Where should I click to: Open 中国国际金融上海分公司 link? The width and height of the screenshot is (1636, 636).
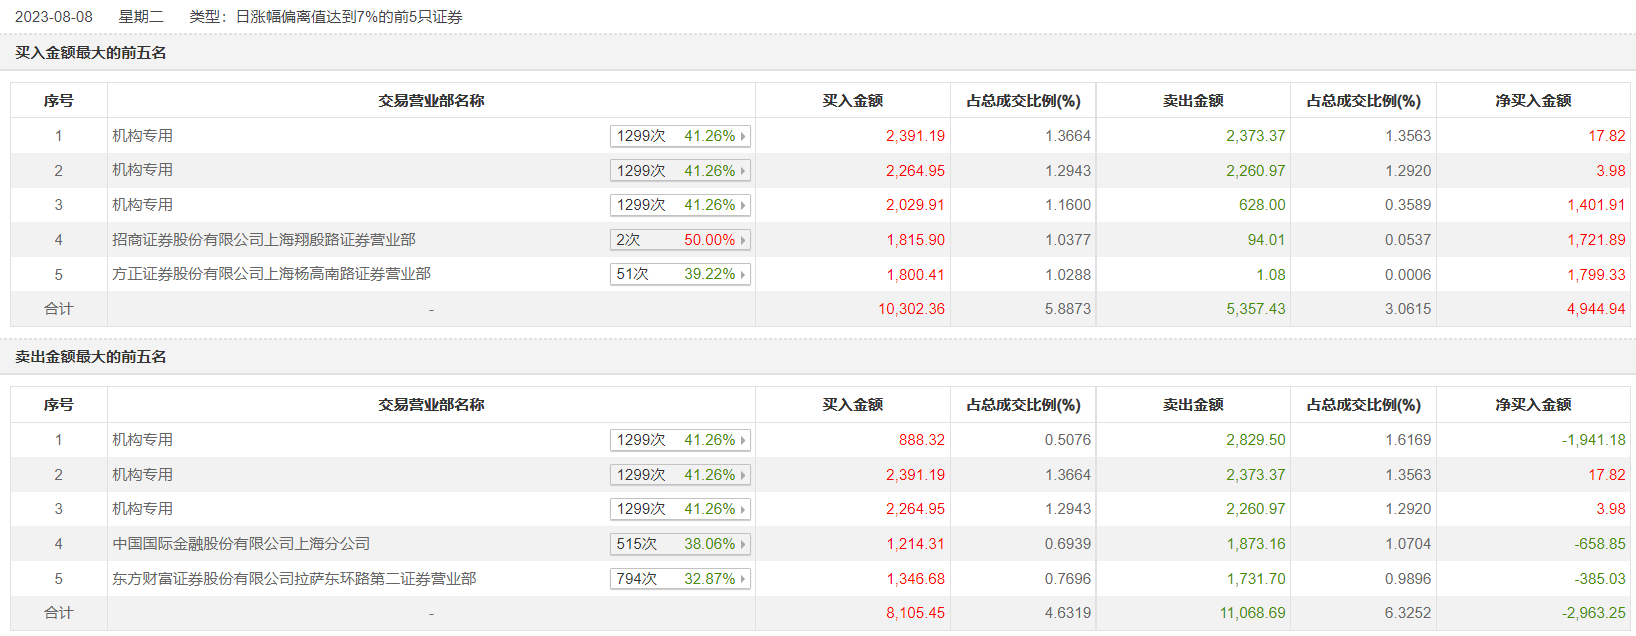coord(241,544)
